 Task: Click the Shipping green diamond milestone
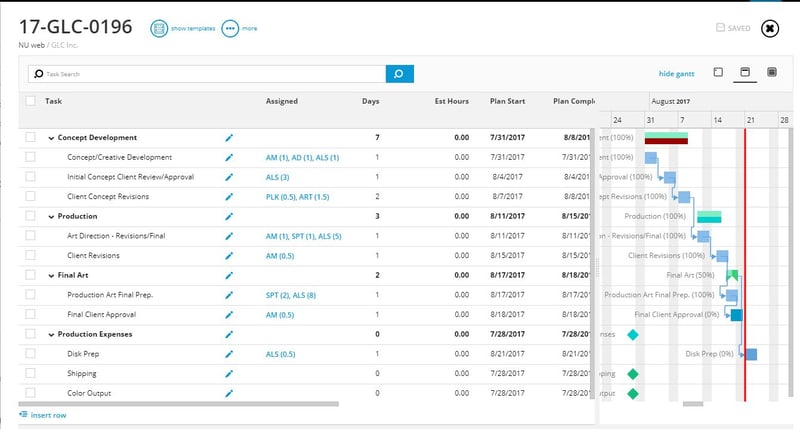[x=633, y=374]
